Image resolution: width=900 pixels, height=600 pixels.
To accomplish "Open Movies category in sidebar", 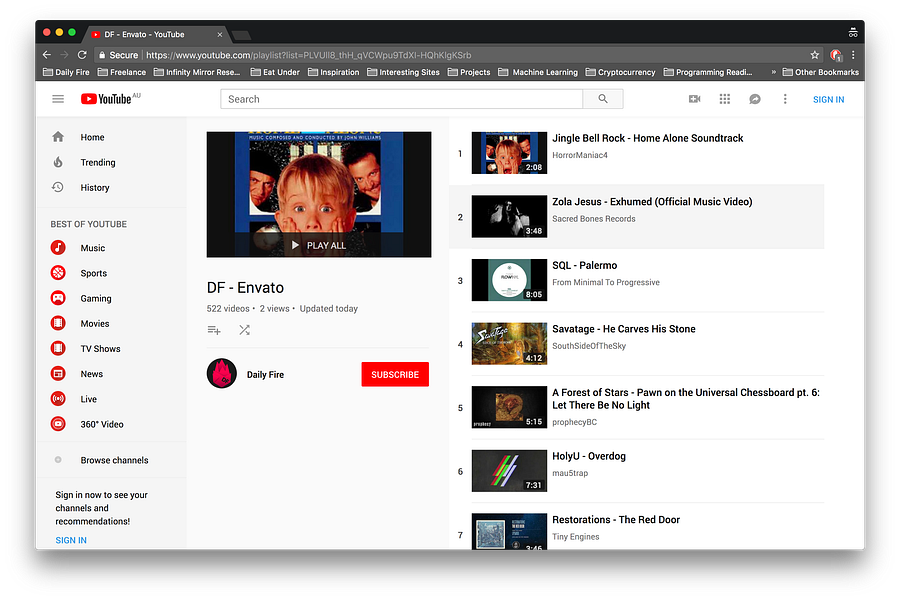I will (95, 324).
